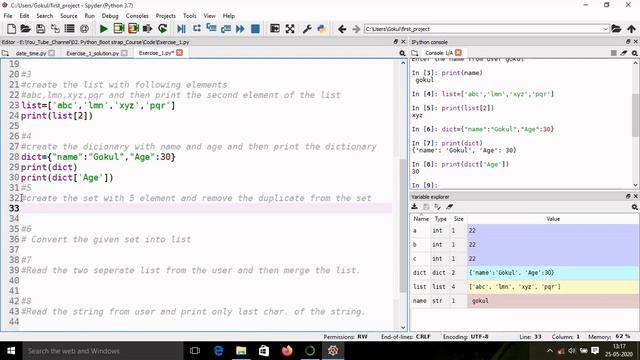
Task: Select the dict variable row value
Action: click(x=553, y=273)
